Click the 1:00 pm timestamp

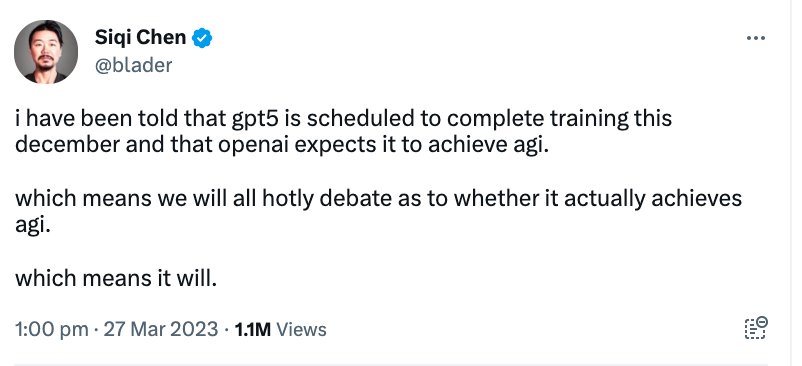pos(52,330)
